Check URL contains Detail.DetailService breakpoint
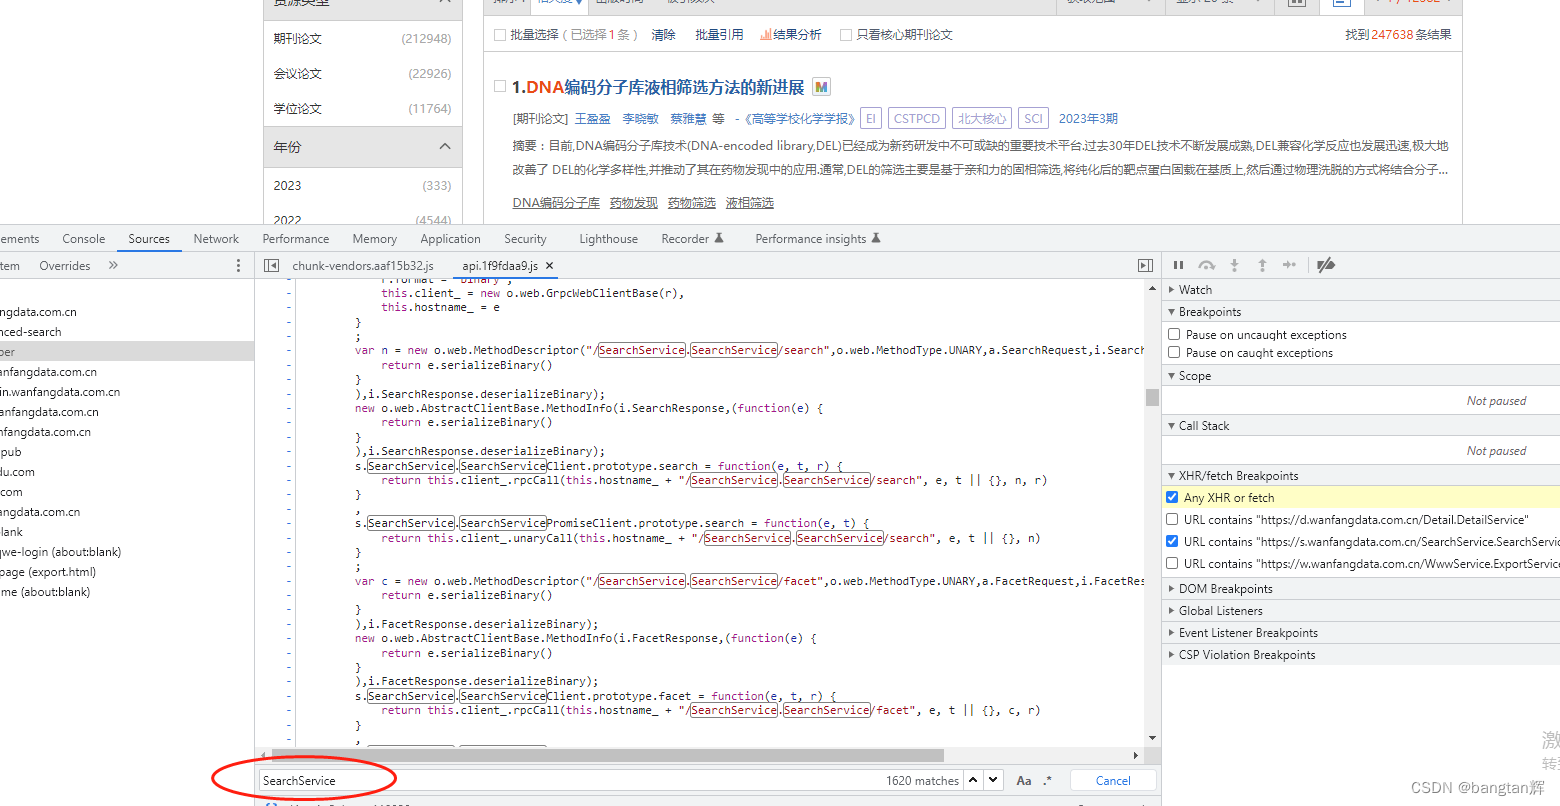Viewport: 1560px width, 806px height. [1172, 520]
